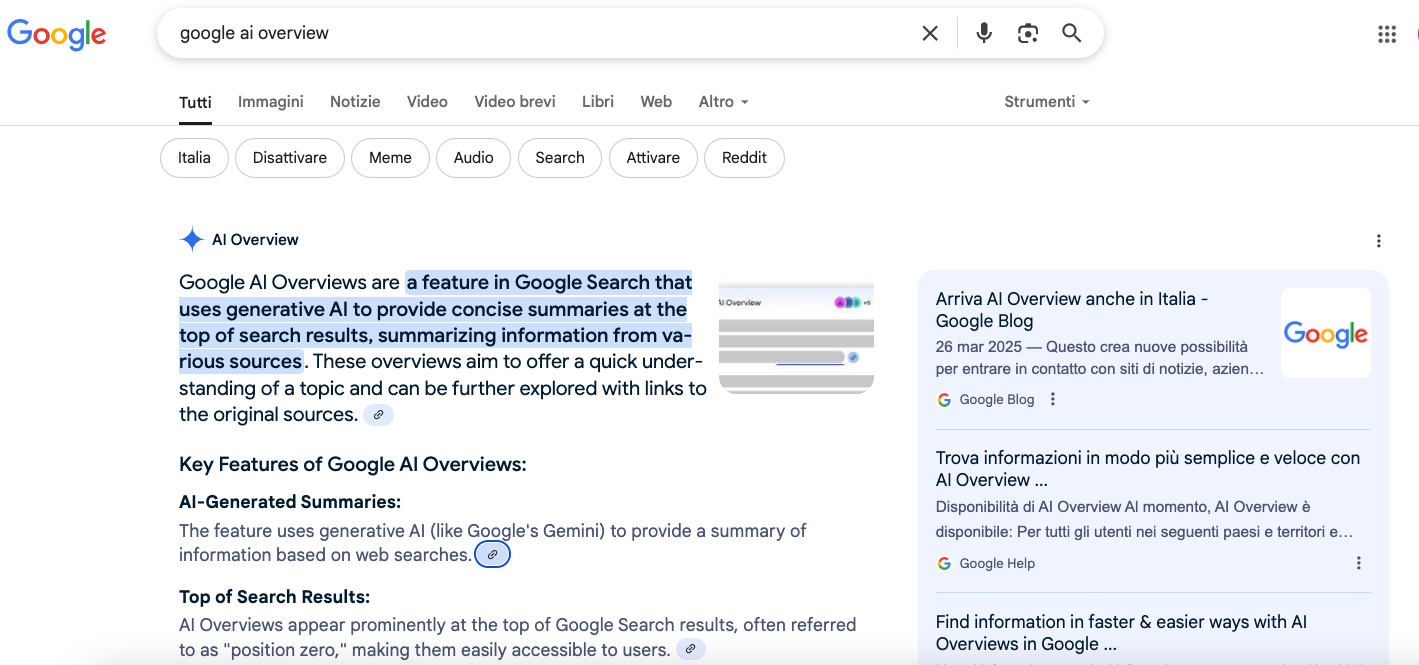Select the Tutti tab
The height and width of the screenshot is (665, 1419).
[195, 102]
